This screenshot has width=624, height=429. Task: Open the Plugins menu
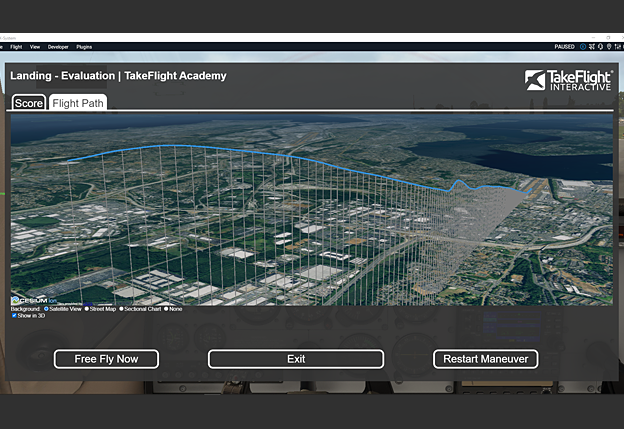pyautogui.click(x=84, y=47)
